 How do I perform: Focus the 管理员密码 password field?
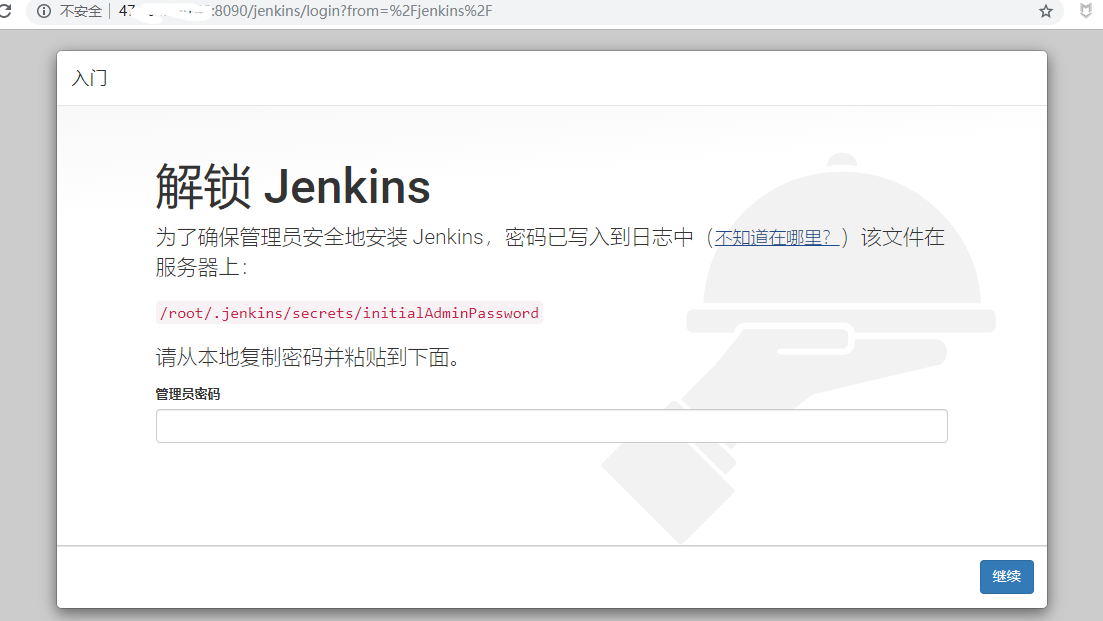coord(552,426)
